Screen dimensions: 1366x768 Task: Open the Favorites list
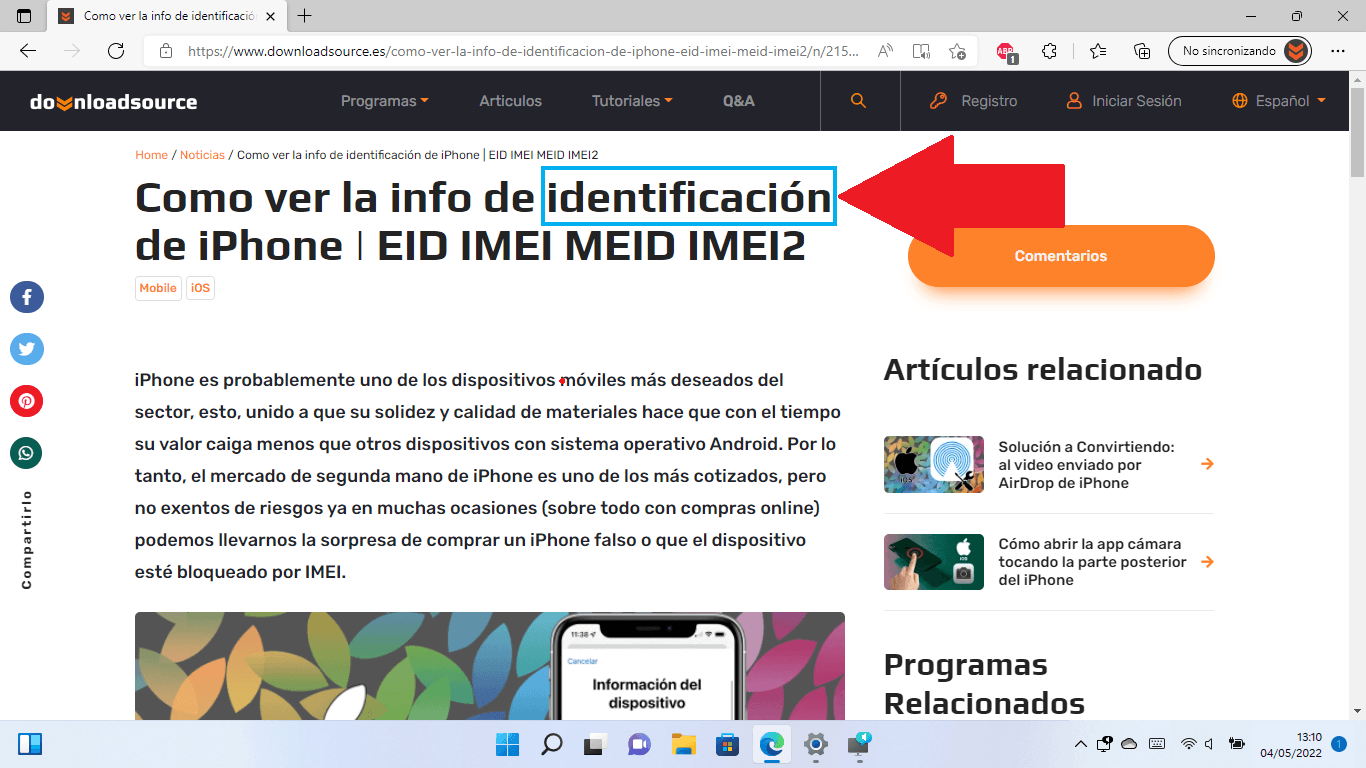click(x=1098, y=51)
